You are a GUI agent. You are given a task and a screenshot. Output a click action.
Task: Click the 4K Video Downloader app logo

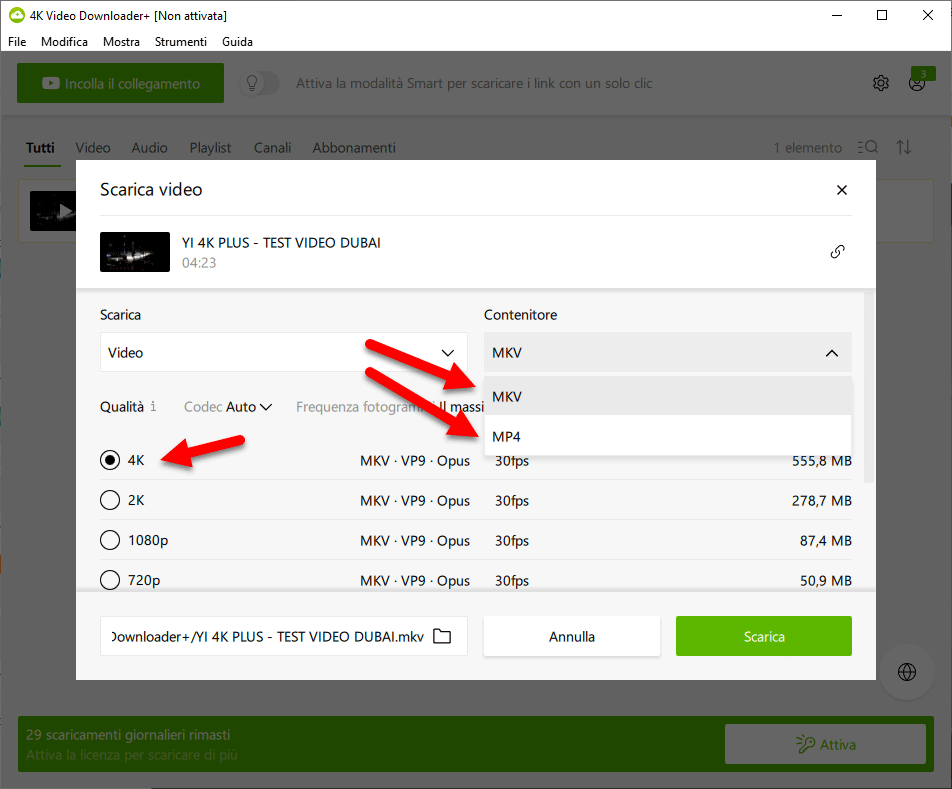[17, 15]
